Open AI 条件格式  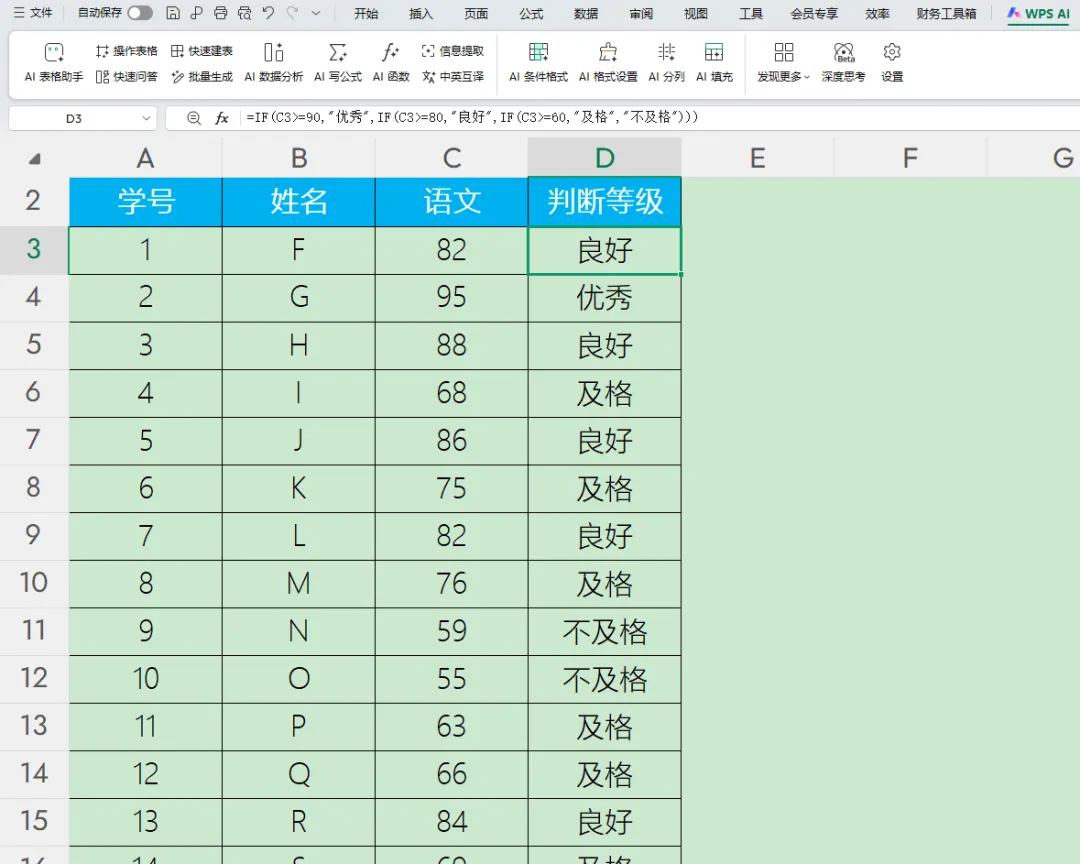click(539, 63)
